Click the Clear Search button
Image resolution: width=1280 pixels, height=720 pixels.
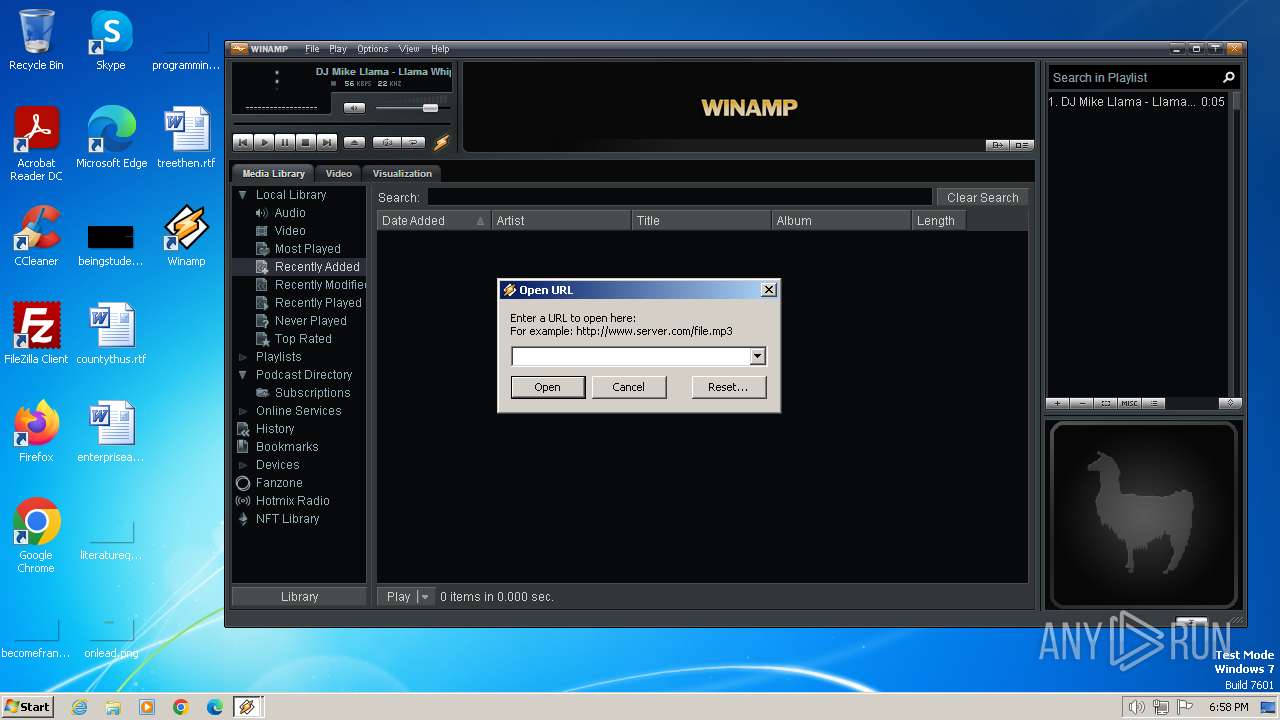coord(982,198)
